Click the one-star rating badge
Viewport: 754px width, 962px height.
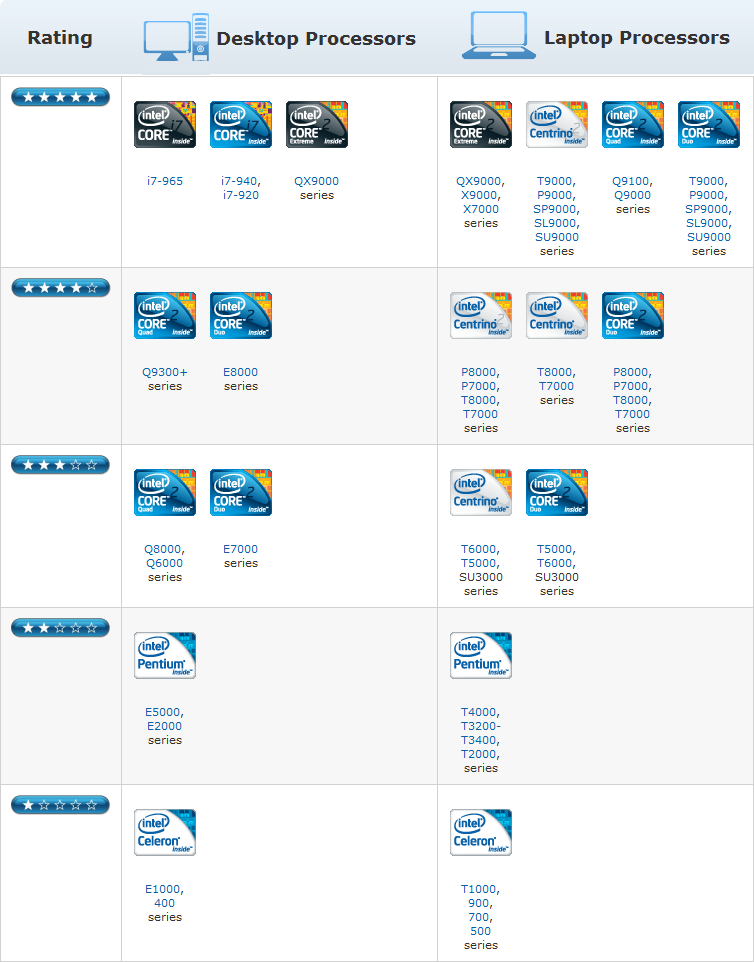(x=60, y=805)
